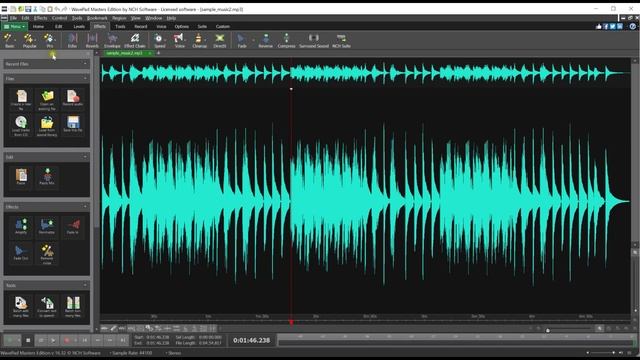Switch to the Levels ribbon tab
Viewport: 640px width, 360px height.
point(79,27)
